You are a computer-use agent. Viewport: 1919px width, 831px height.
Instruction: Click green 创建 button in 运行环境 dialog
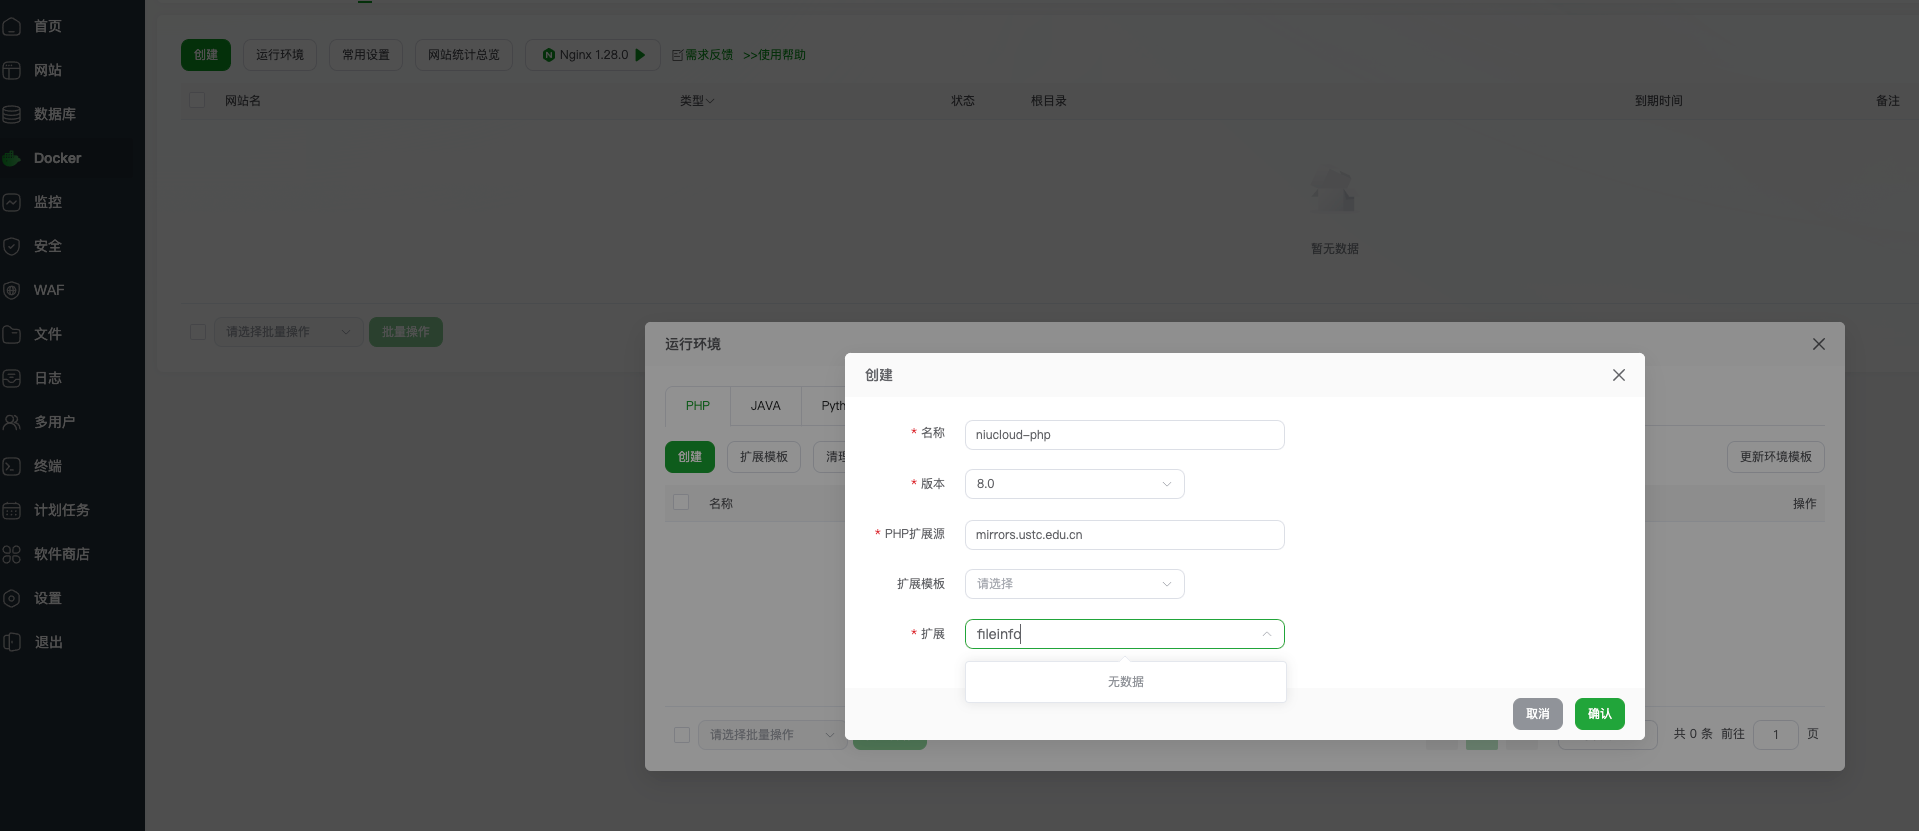point(690,457)
